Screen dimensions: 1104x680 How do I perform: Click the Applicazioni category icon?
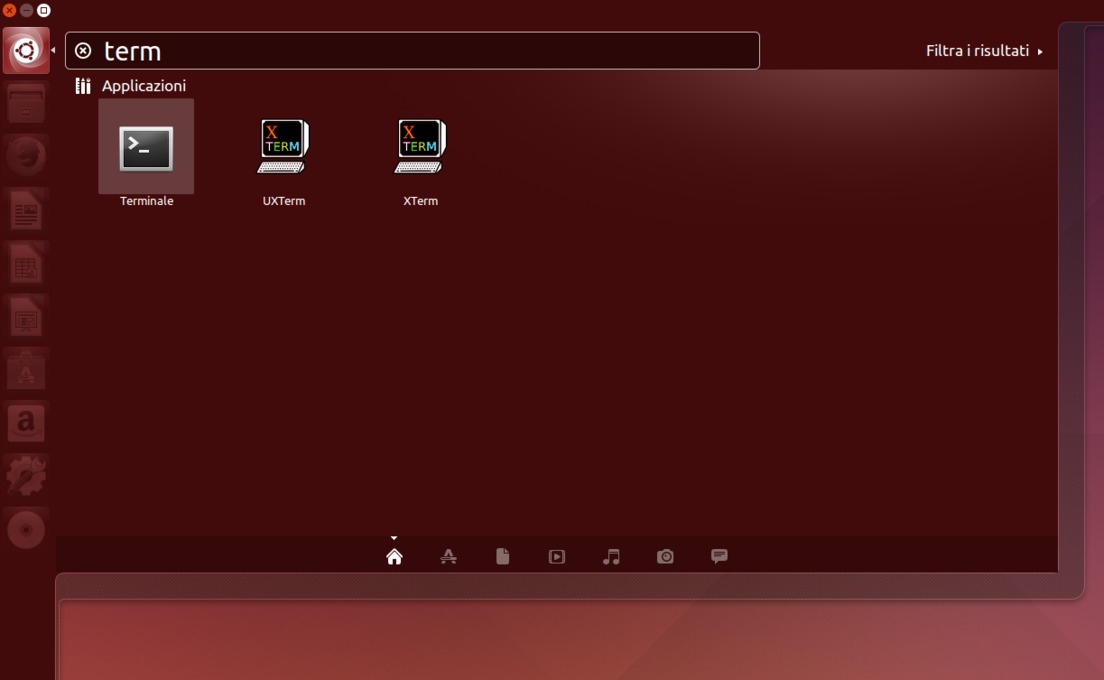tap(83, 86)
